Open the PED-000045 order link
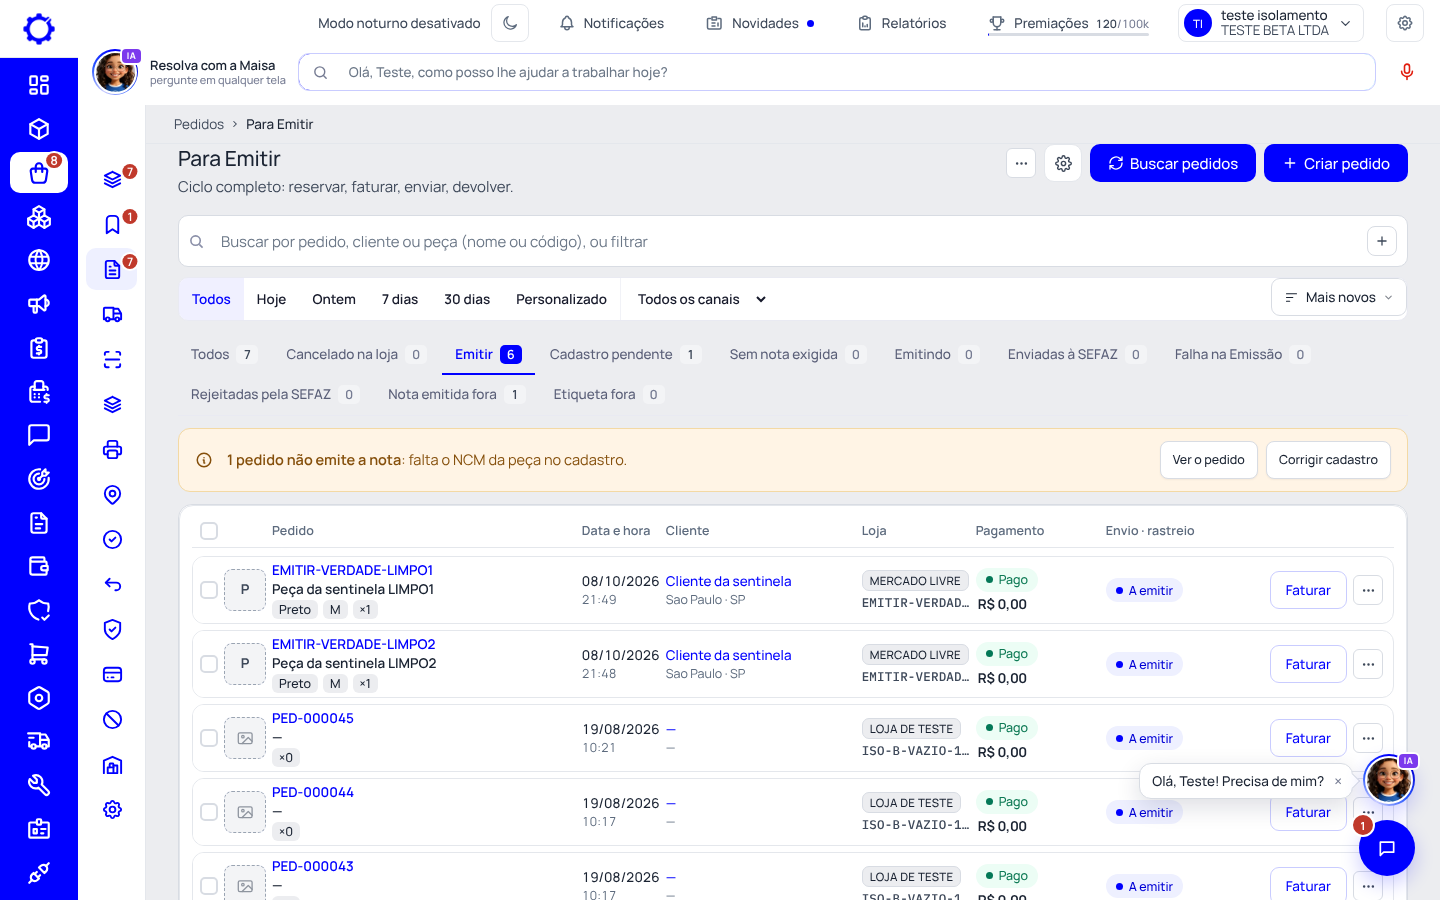The height and width of the screenshot is (900, 1440). coord(313,718)
